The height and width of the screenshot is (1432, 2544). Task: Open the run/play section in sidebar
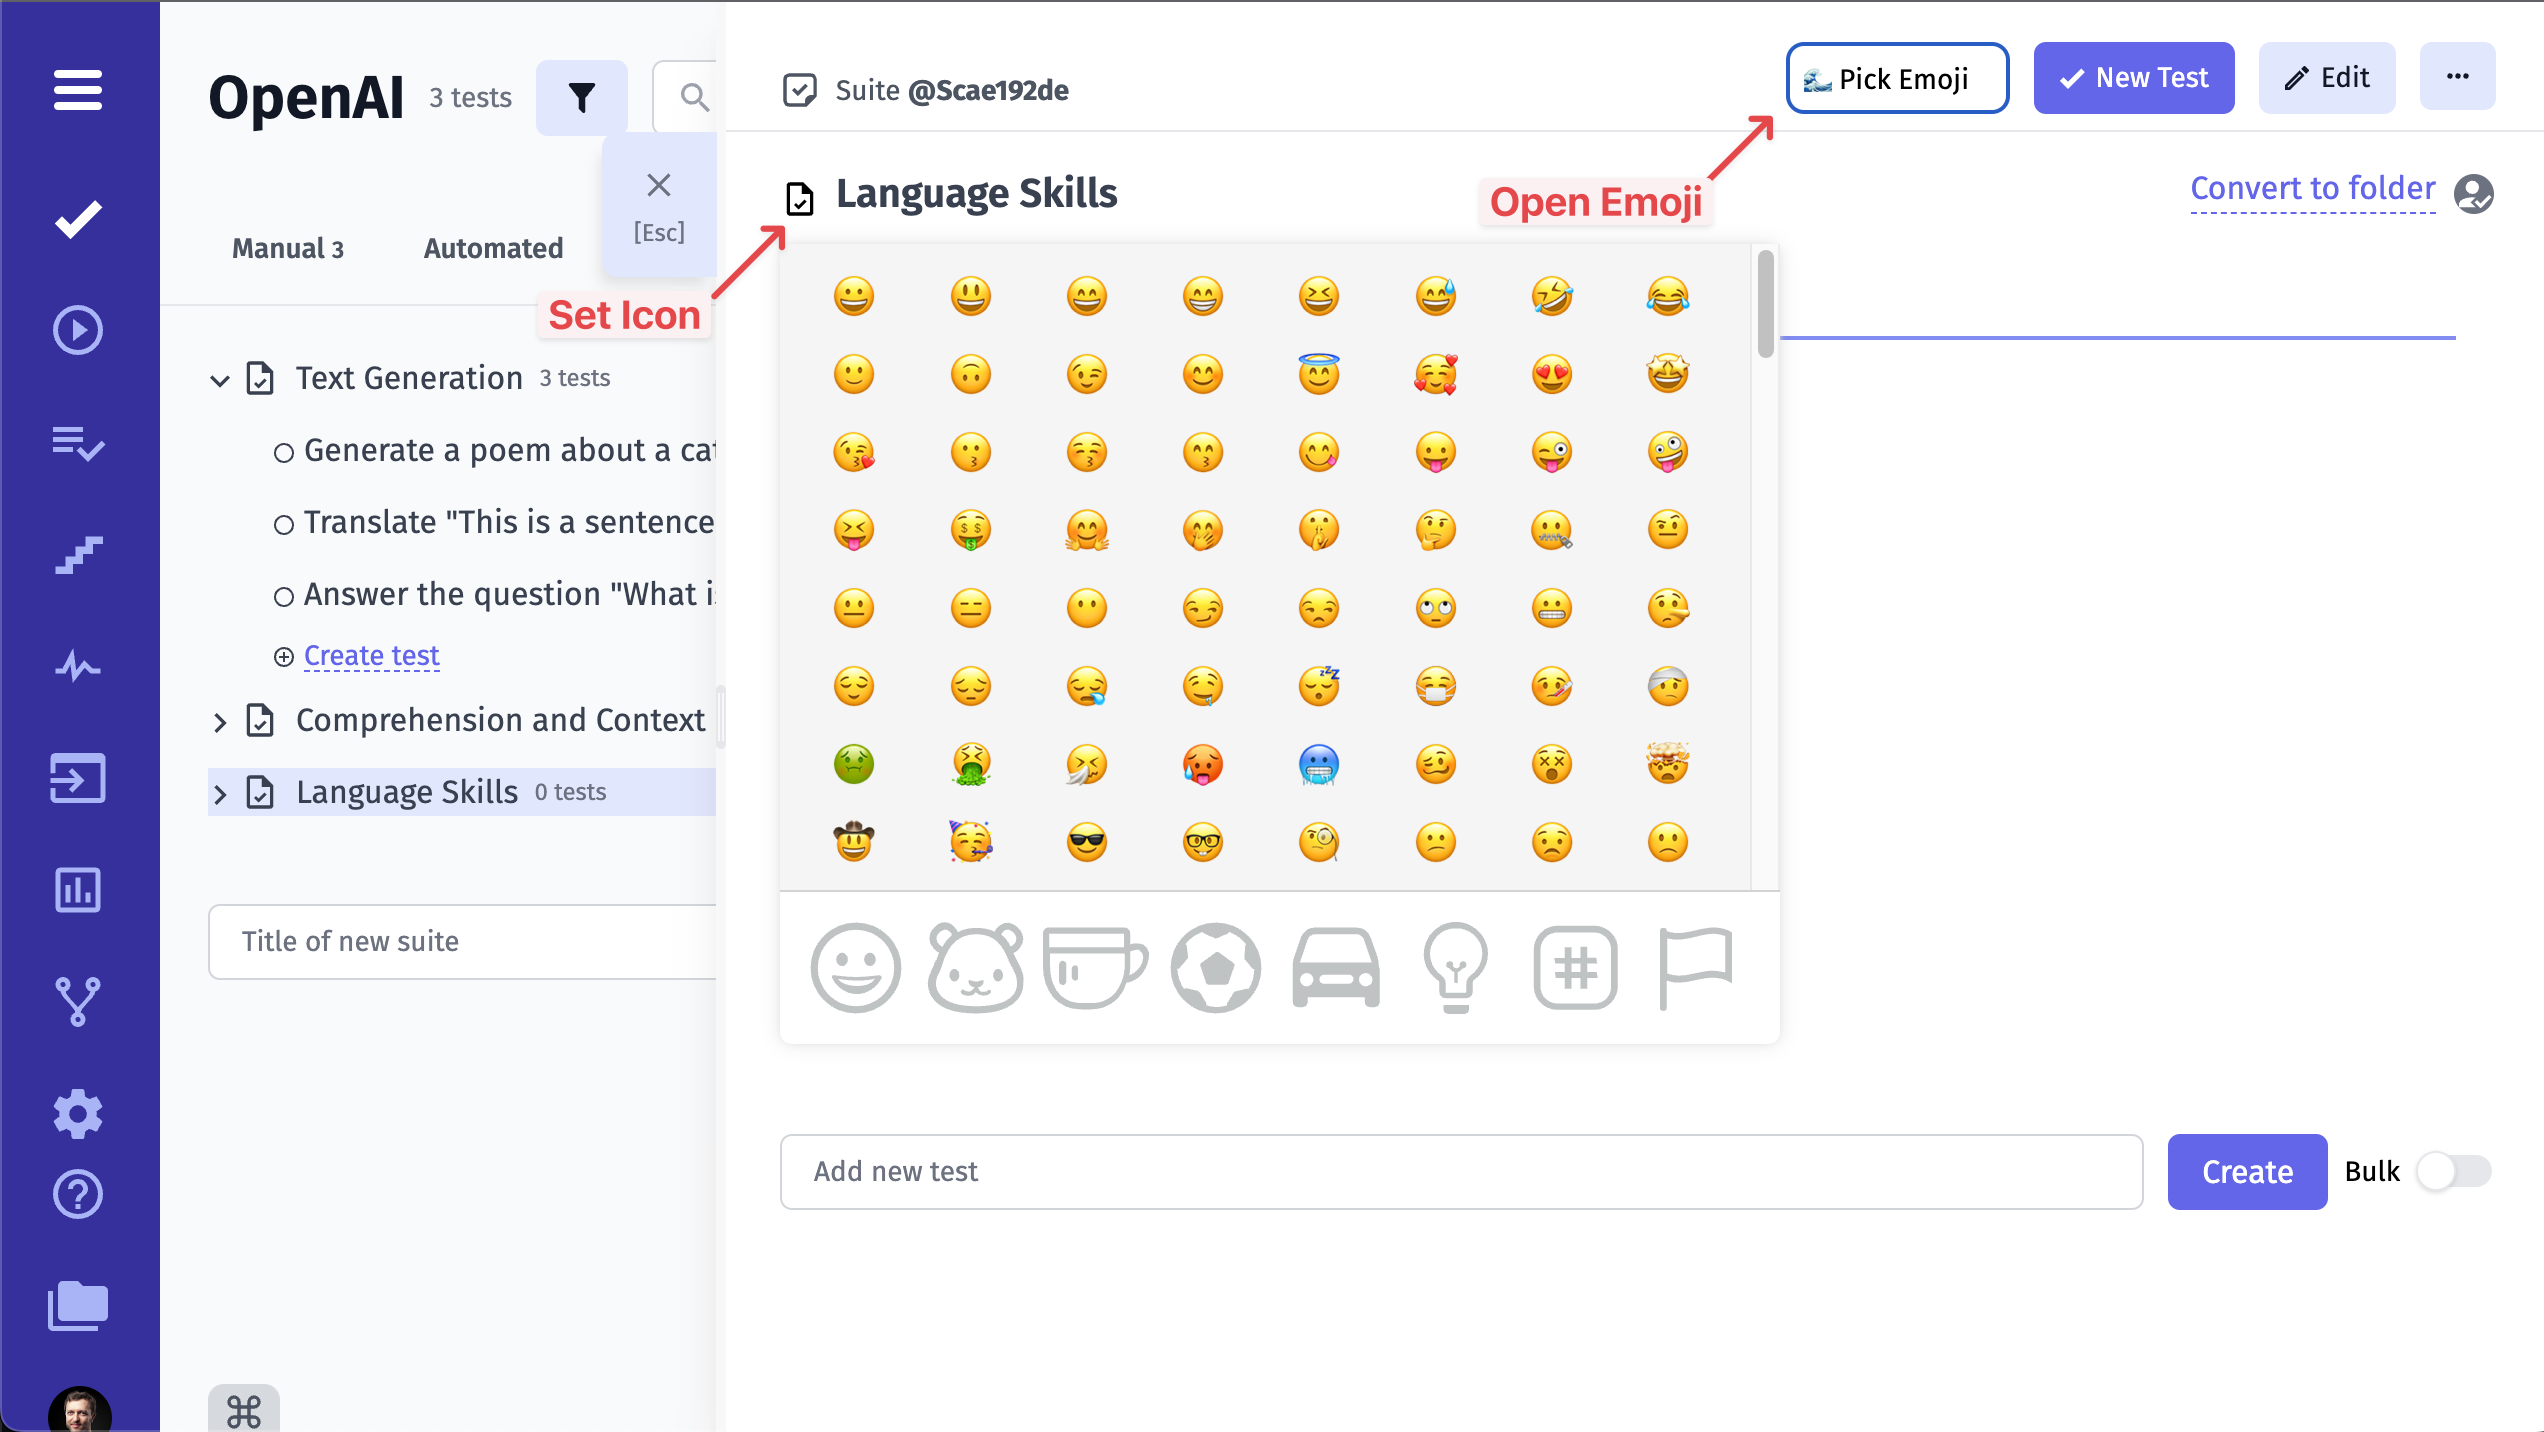(78, 330)
